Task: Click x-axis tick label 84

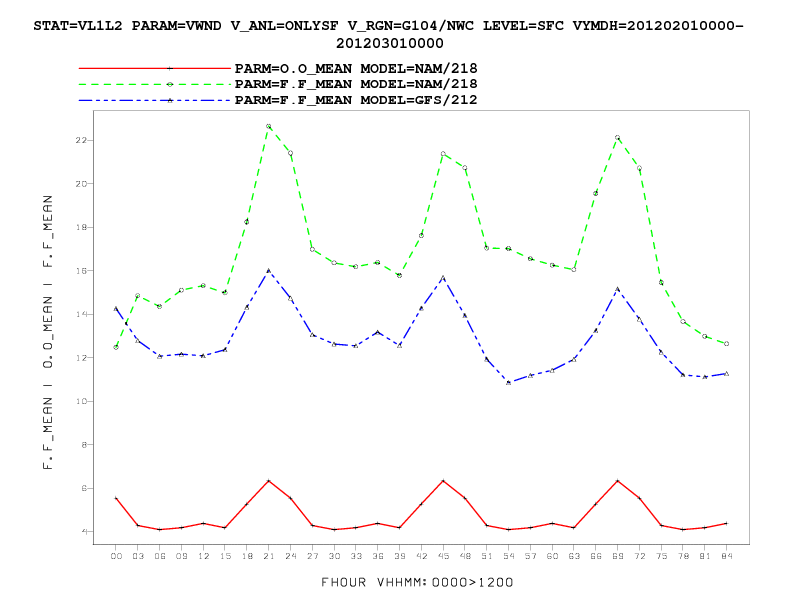Action: tap(727, 556)
